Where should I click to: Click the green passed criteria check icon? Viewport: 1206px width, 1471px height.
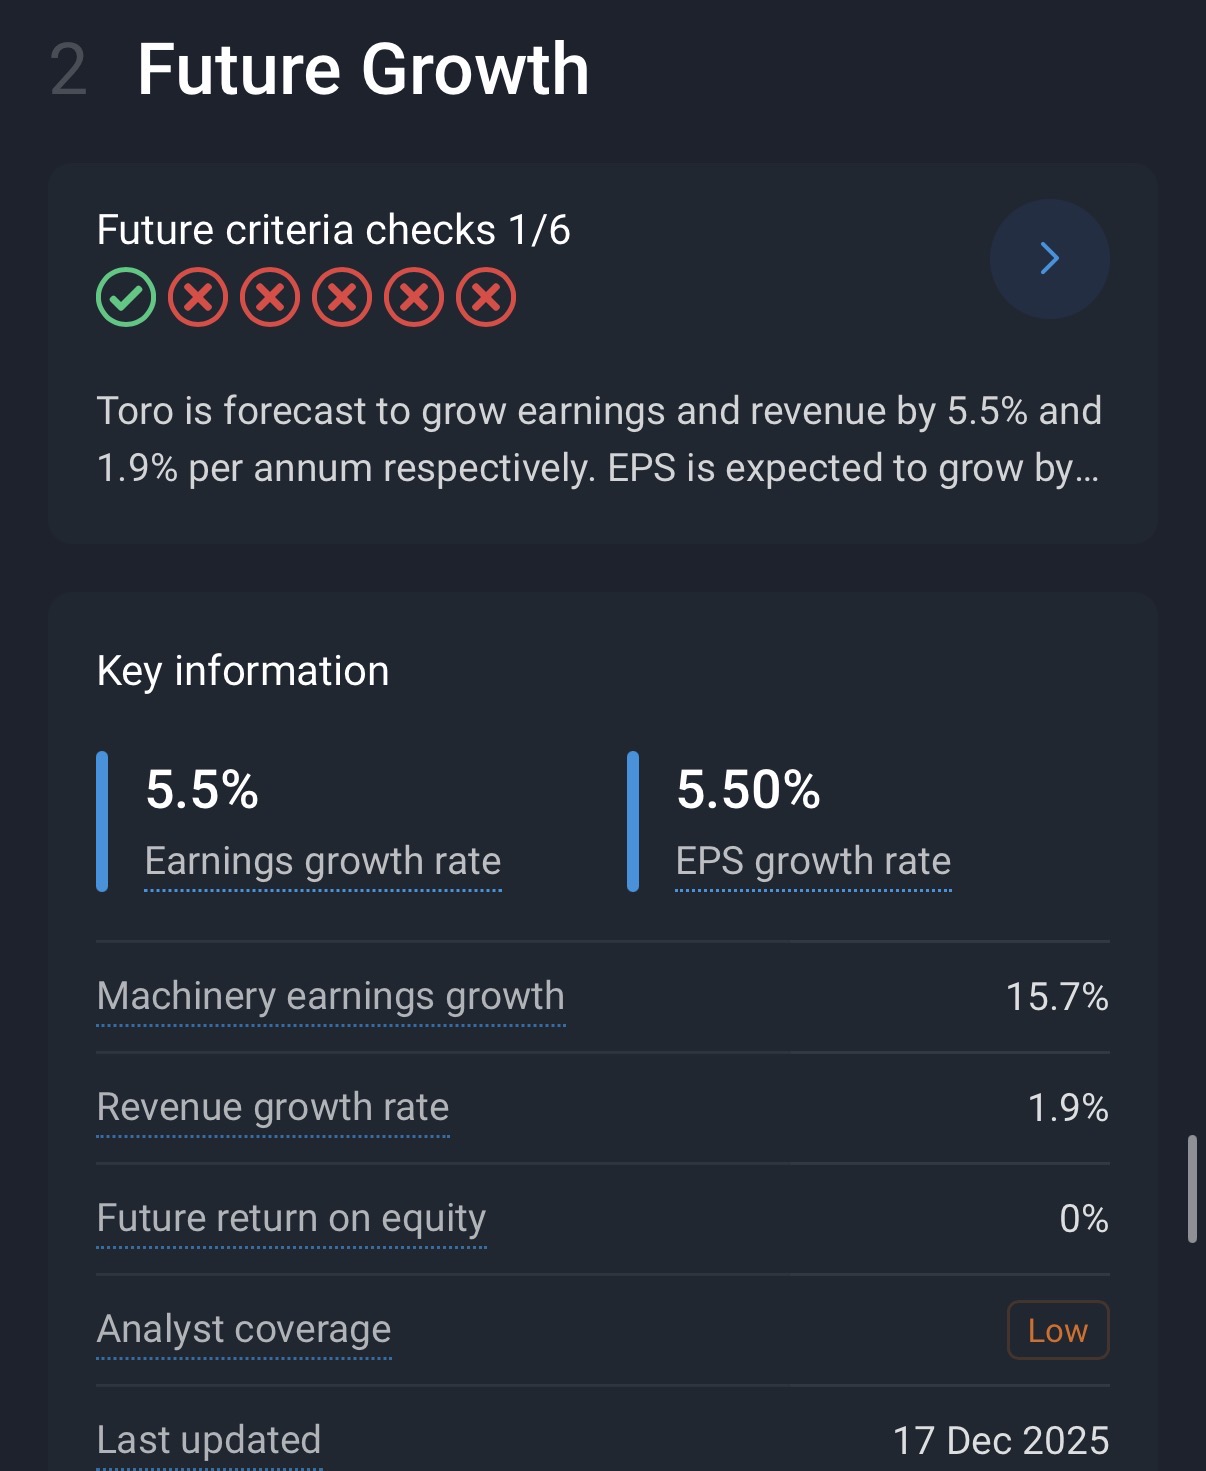tap(126, 298)
